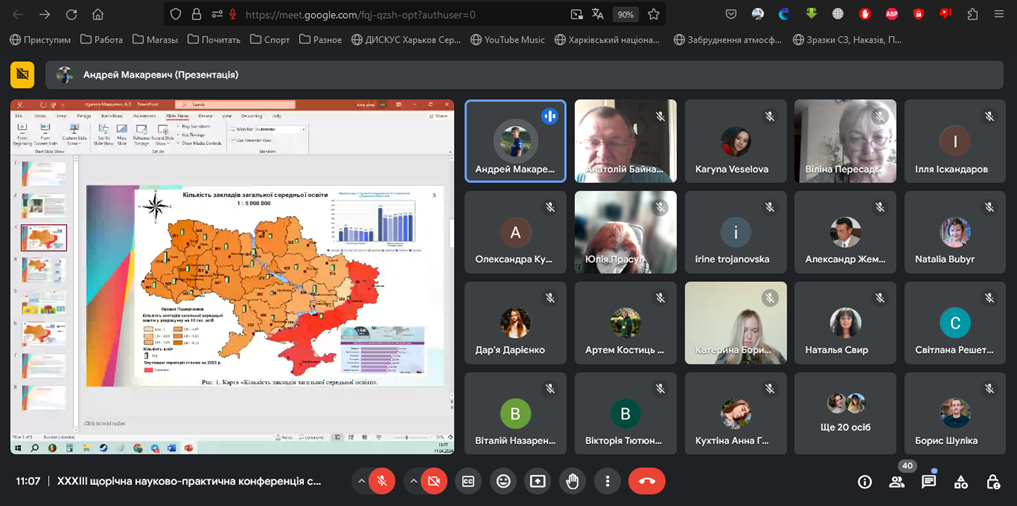Open the chat panel
The image size is (1017, 506).
coord(928,481)
